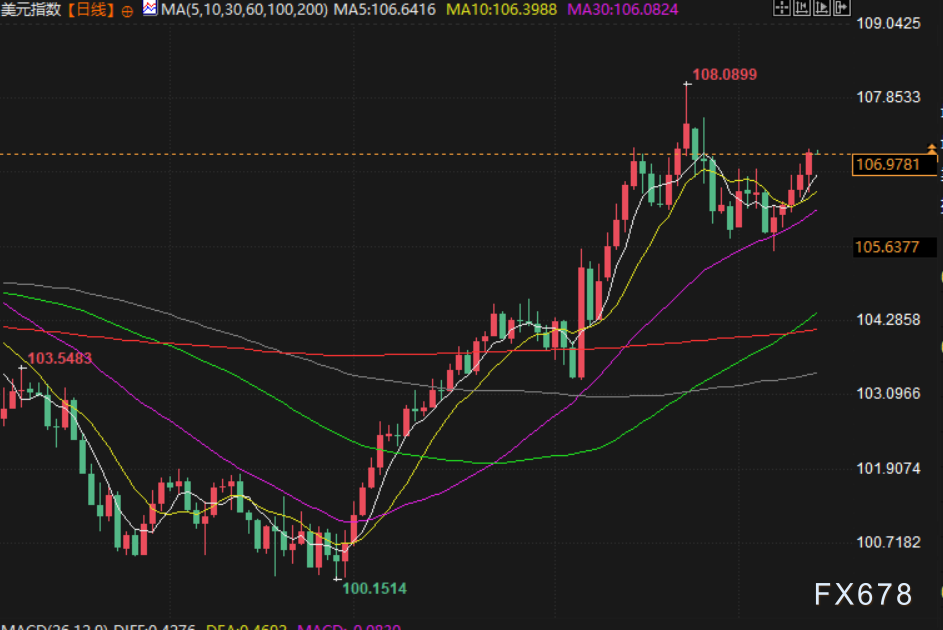Image resolution: width=943 pixels, height=630 pixels.
Task: Click the 100.1514 low price annotation
Action: click(374, 589)
